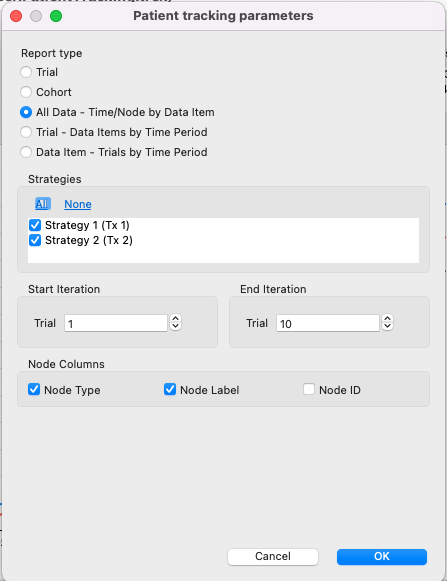
Task: Select All Data - Time/Node by Data Item
Action: 26,112
